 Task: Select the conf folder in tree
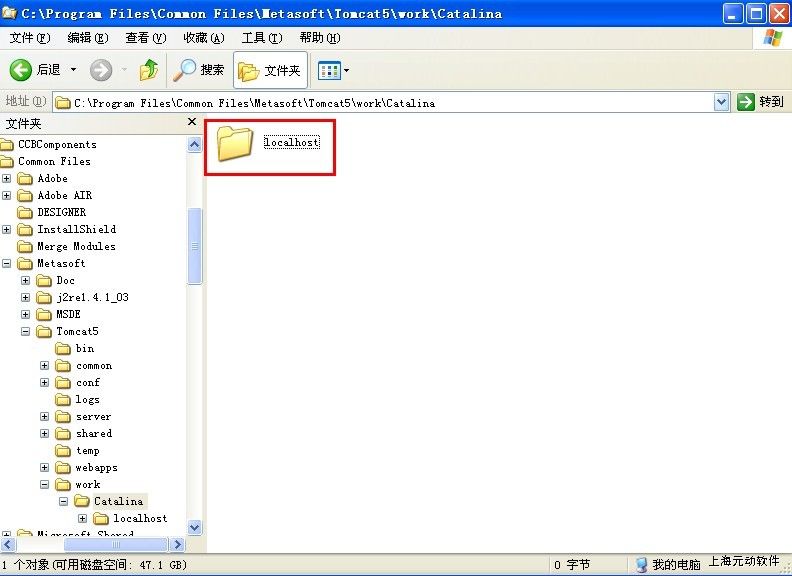coord(87,383)
